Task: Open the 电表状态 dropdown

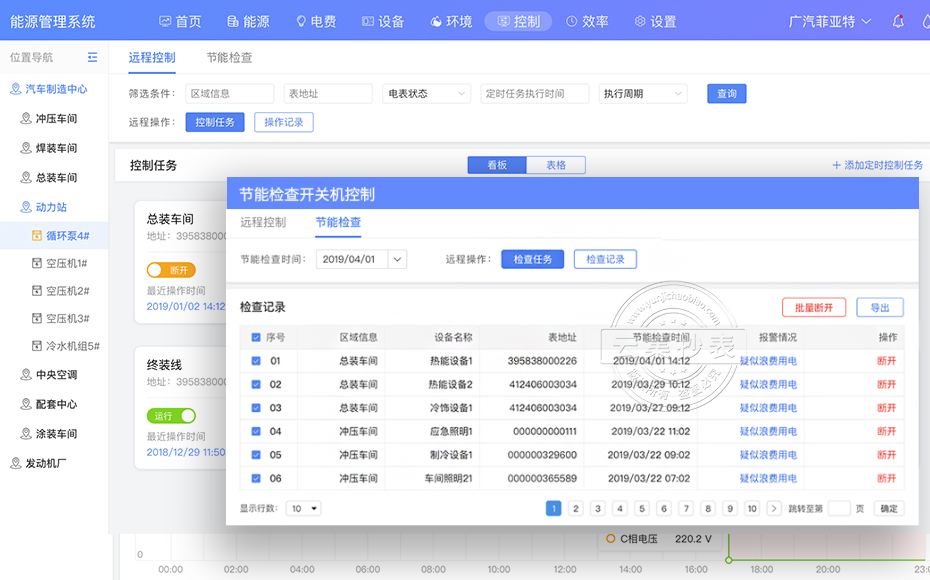Action: point(427,94)
